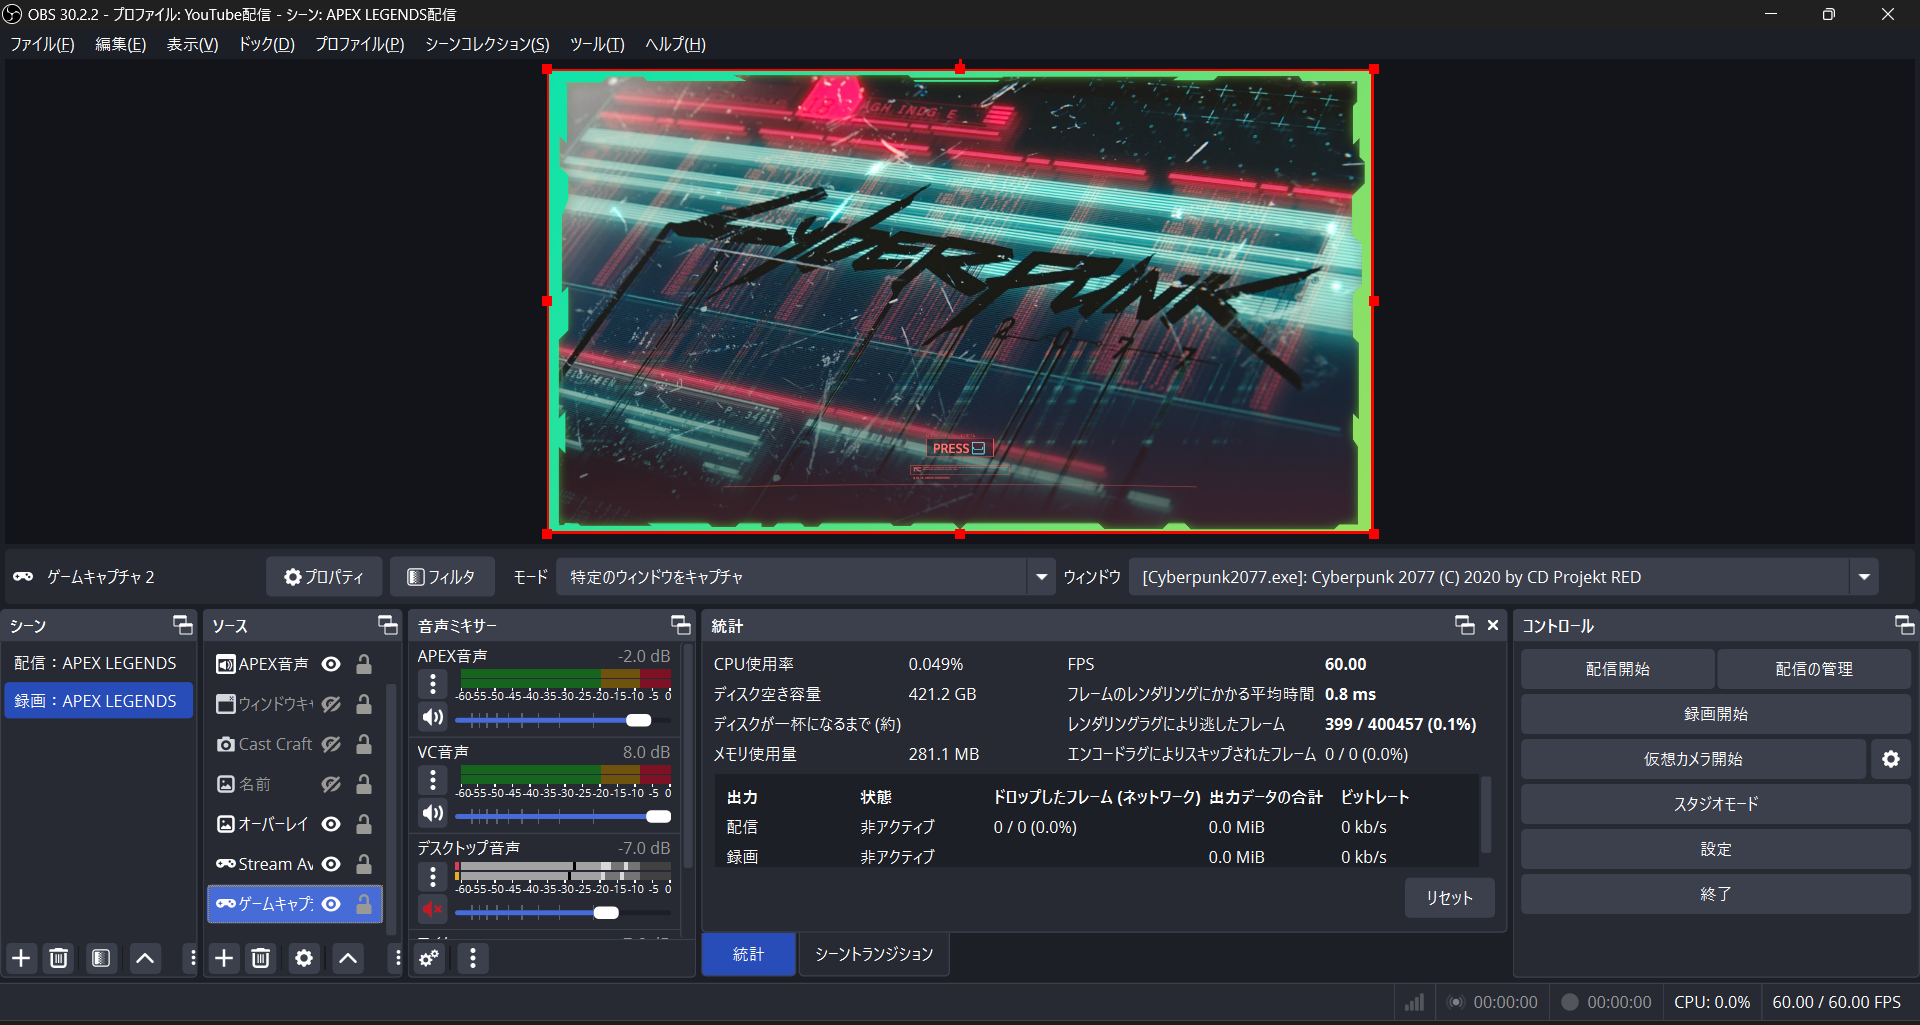Open ヘルプ menu

coord(675,44)
